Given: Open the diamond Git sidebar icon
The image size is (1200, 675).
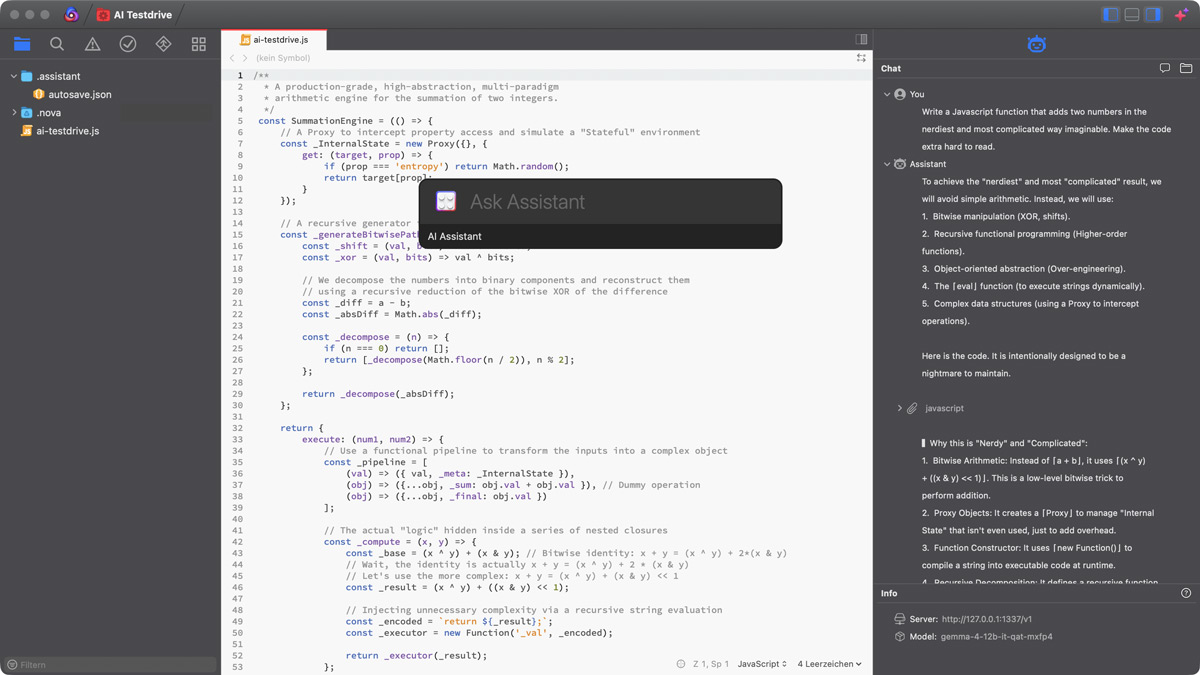Looking at the screenshot, I should point(163,44).
